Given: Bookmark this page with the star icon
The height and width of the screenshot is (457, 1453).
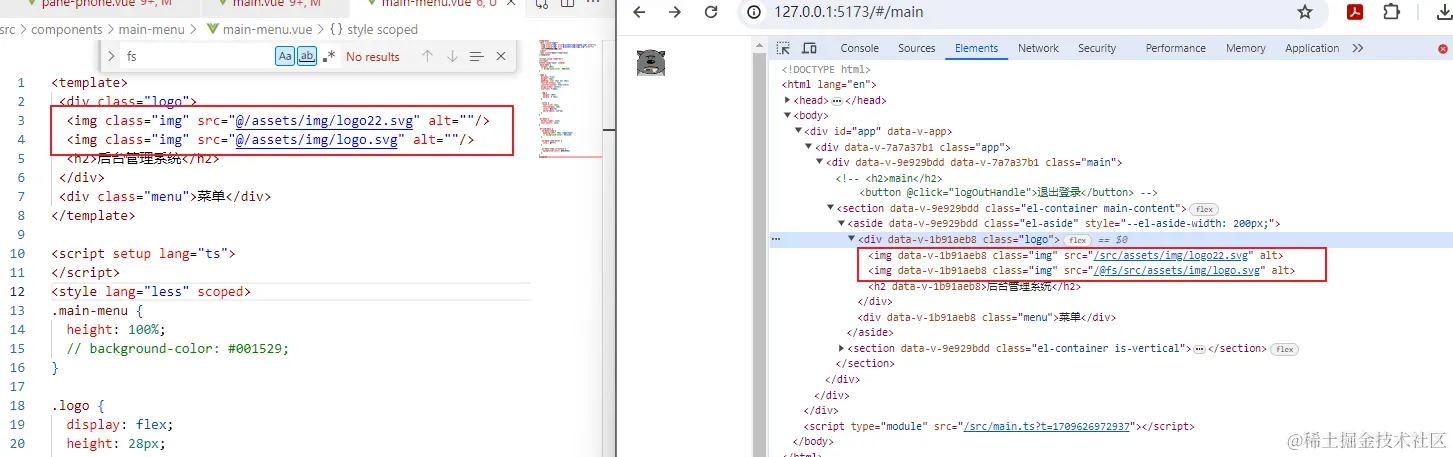Looking at the screenshot, I should tap(1304, 12).
